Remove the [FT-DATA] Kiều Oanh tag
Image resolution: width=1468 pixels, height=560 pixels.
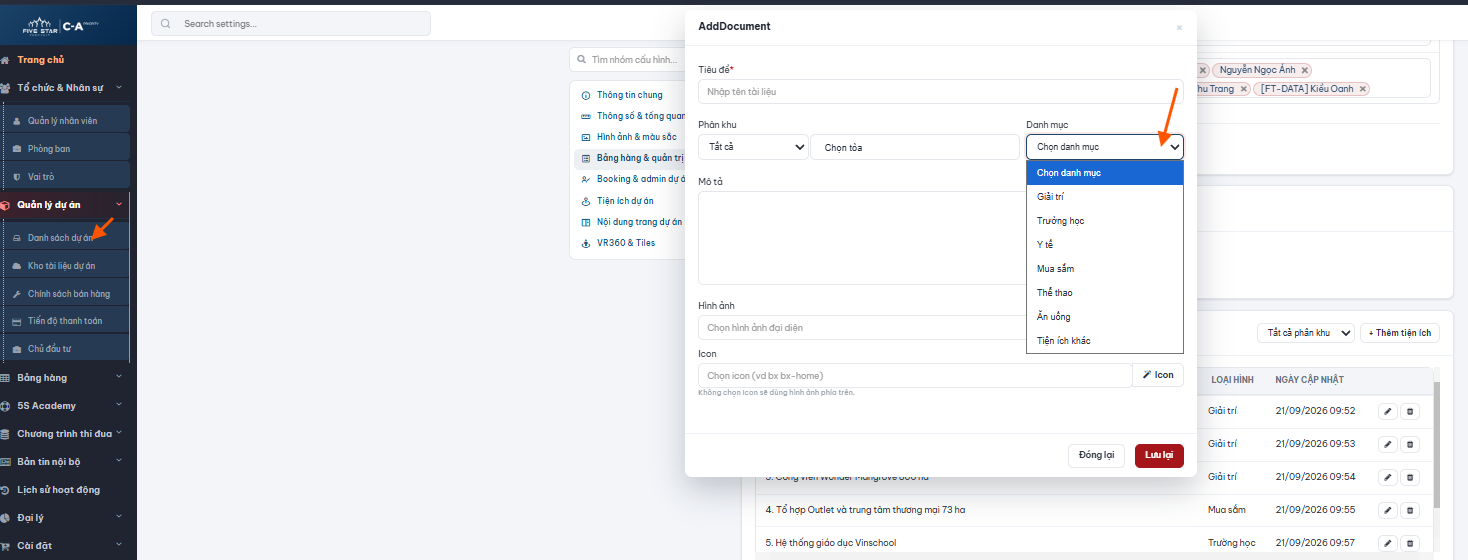point(1363,89)
